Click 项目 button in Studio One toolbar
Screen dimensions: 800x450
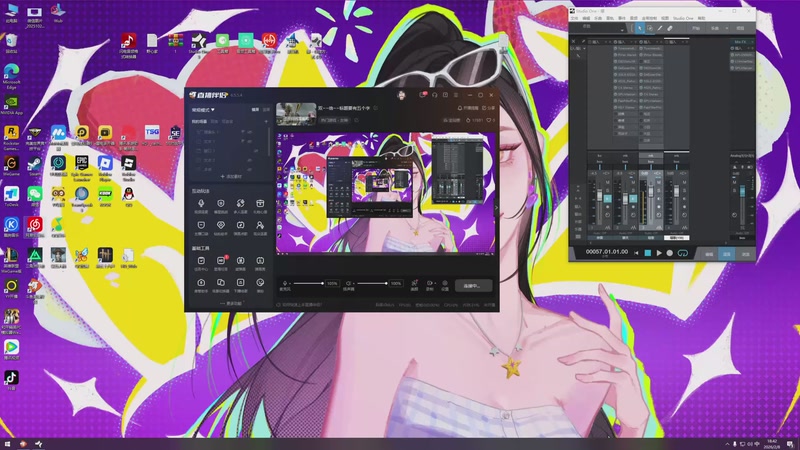[x=740, y=28]
